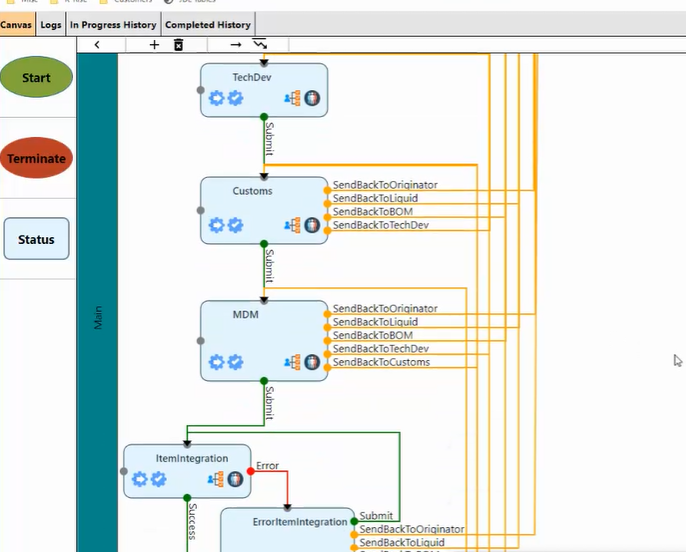This screenshot has width=686, height=552.
Task: Click the person avatar icon in Customs node
Action: pos(312,225)
